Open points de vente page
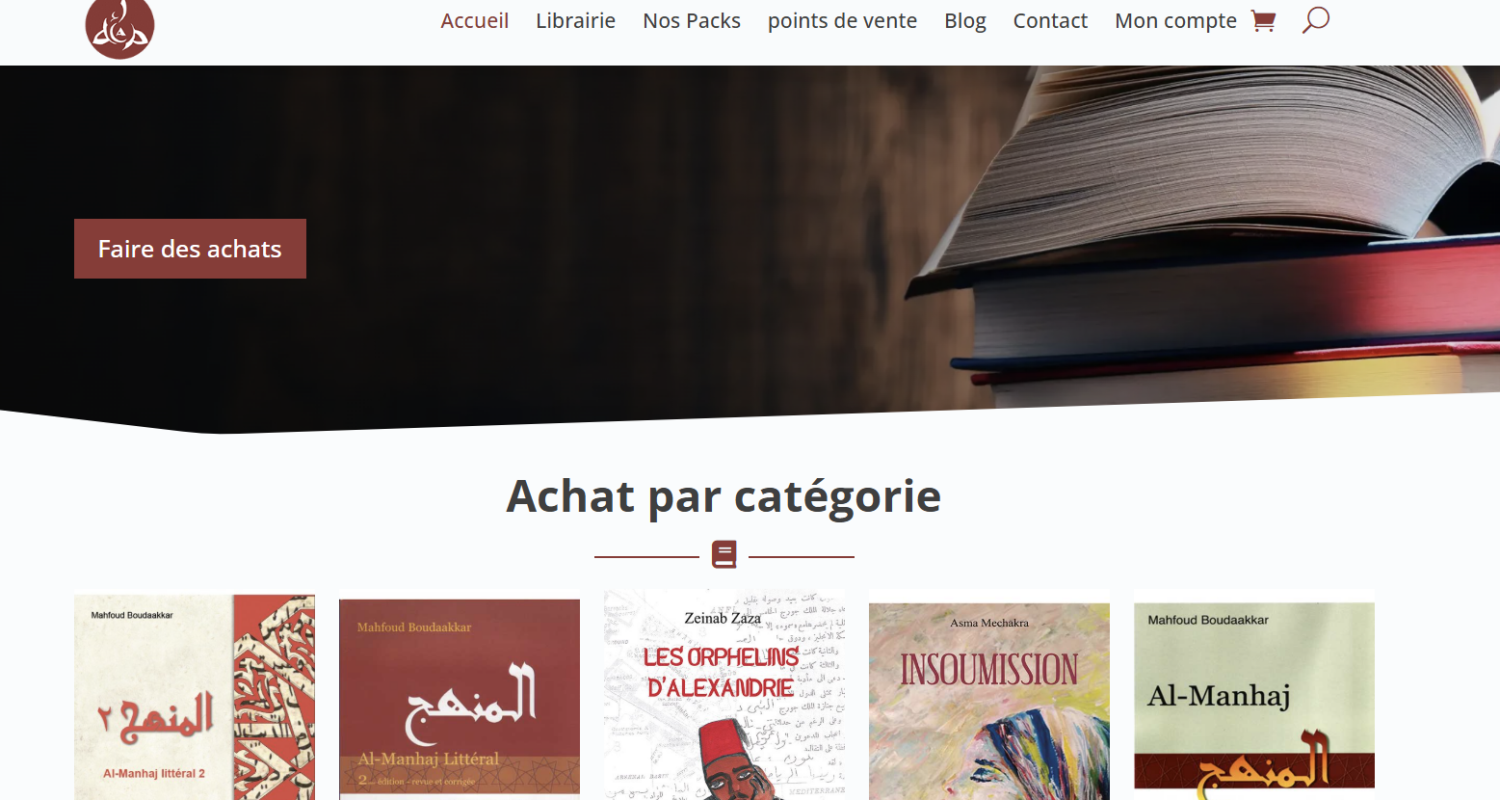The height and width of the screenshot is (800, 1500). click(842, 21)
